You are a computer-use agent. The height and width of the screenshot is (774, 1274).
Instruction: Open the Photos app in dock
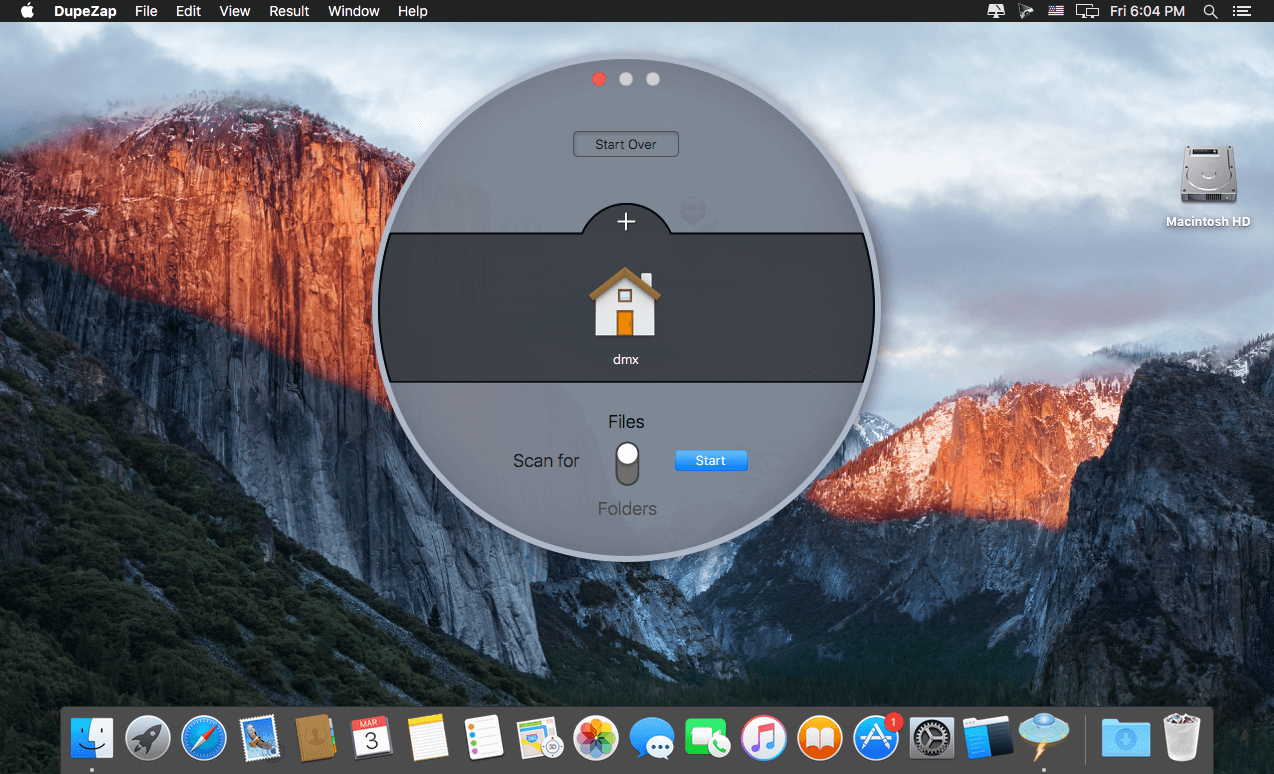pyautogui.click(x=596, y=740)
